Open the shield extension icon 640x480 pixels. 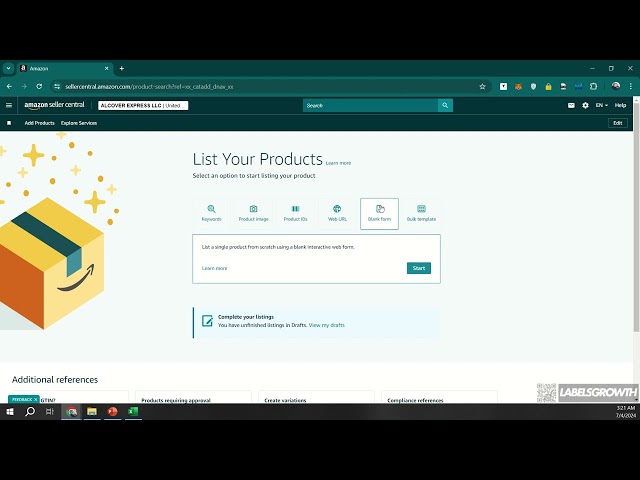[x=533, y=87]
